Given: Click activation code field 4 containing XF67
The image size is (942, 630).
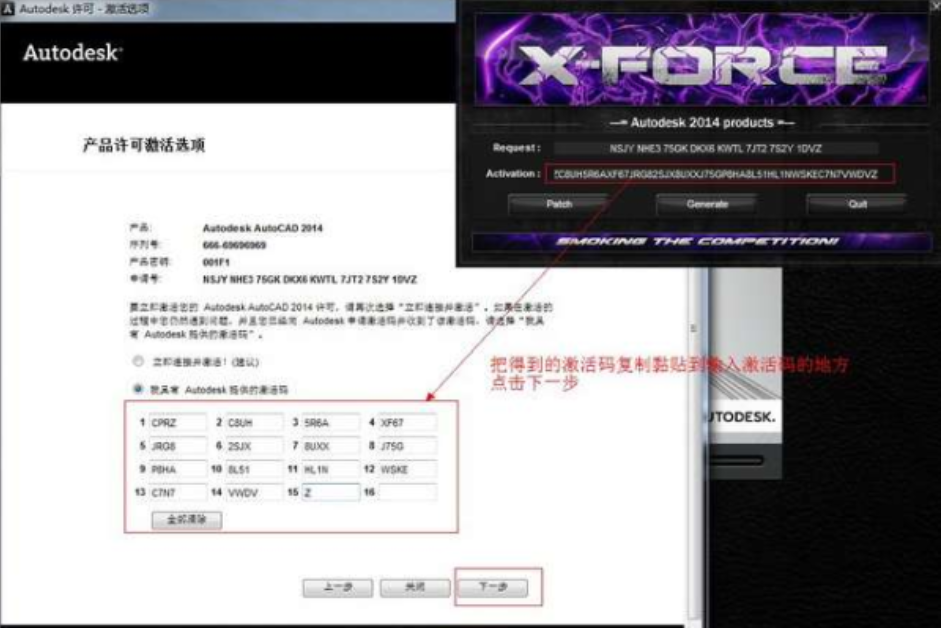Looking at the screenshot, I should (407, 423).
